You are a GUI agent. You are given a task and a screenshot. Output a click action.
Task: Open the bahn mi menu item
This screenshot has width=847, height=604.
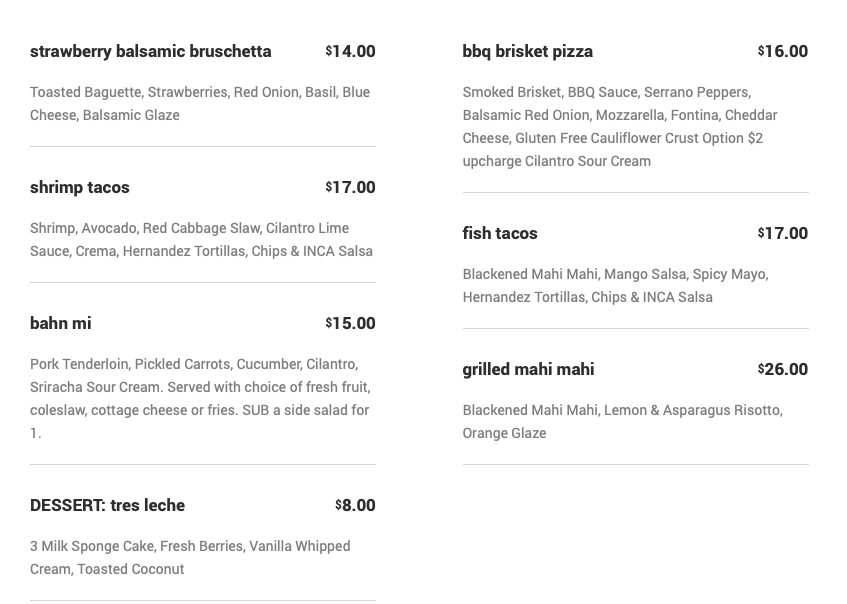point(61,323)
